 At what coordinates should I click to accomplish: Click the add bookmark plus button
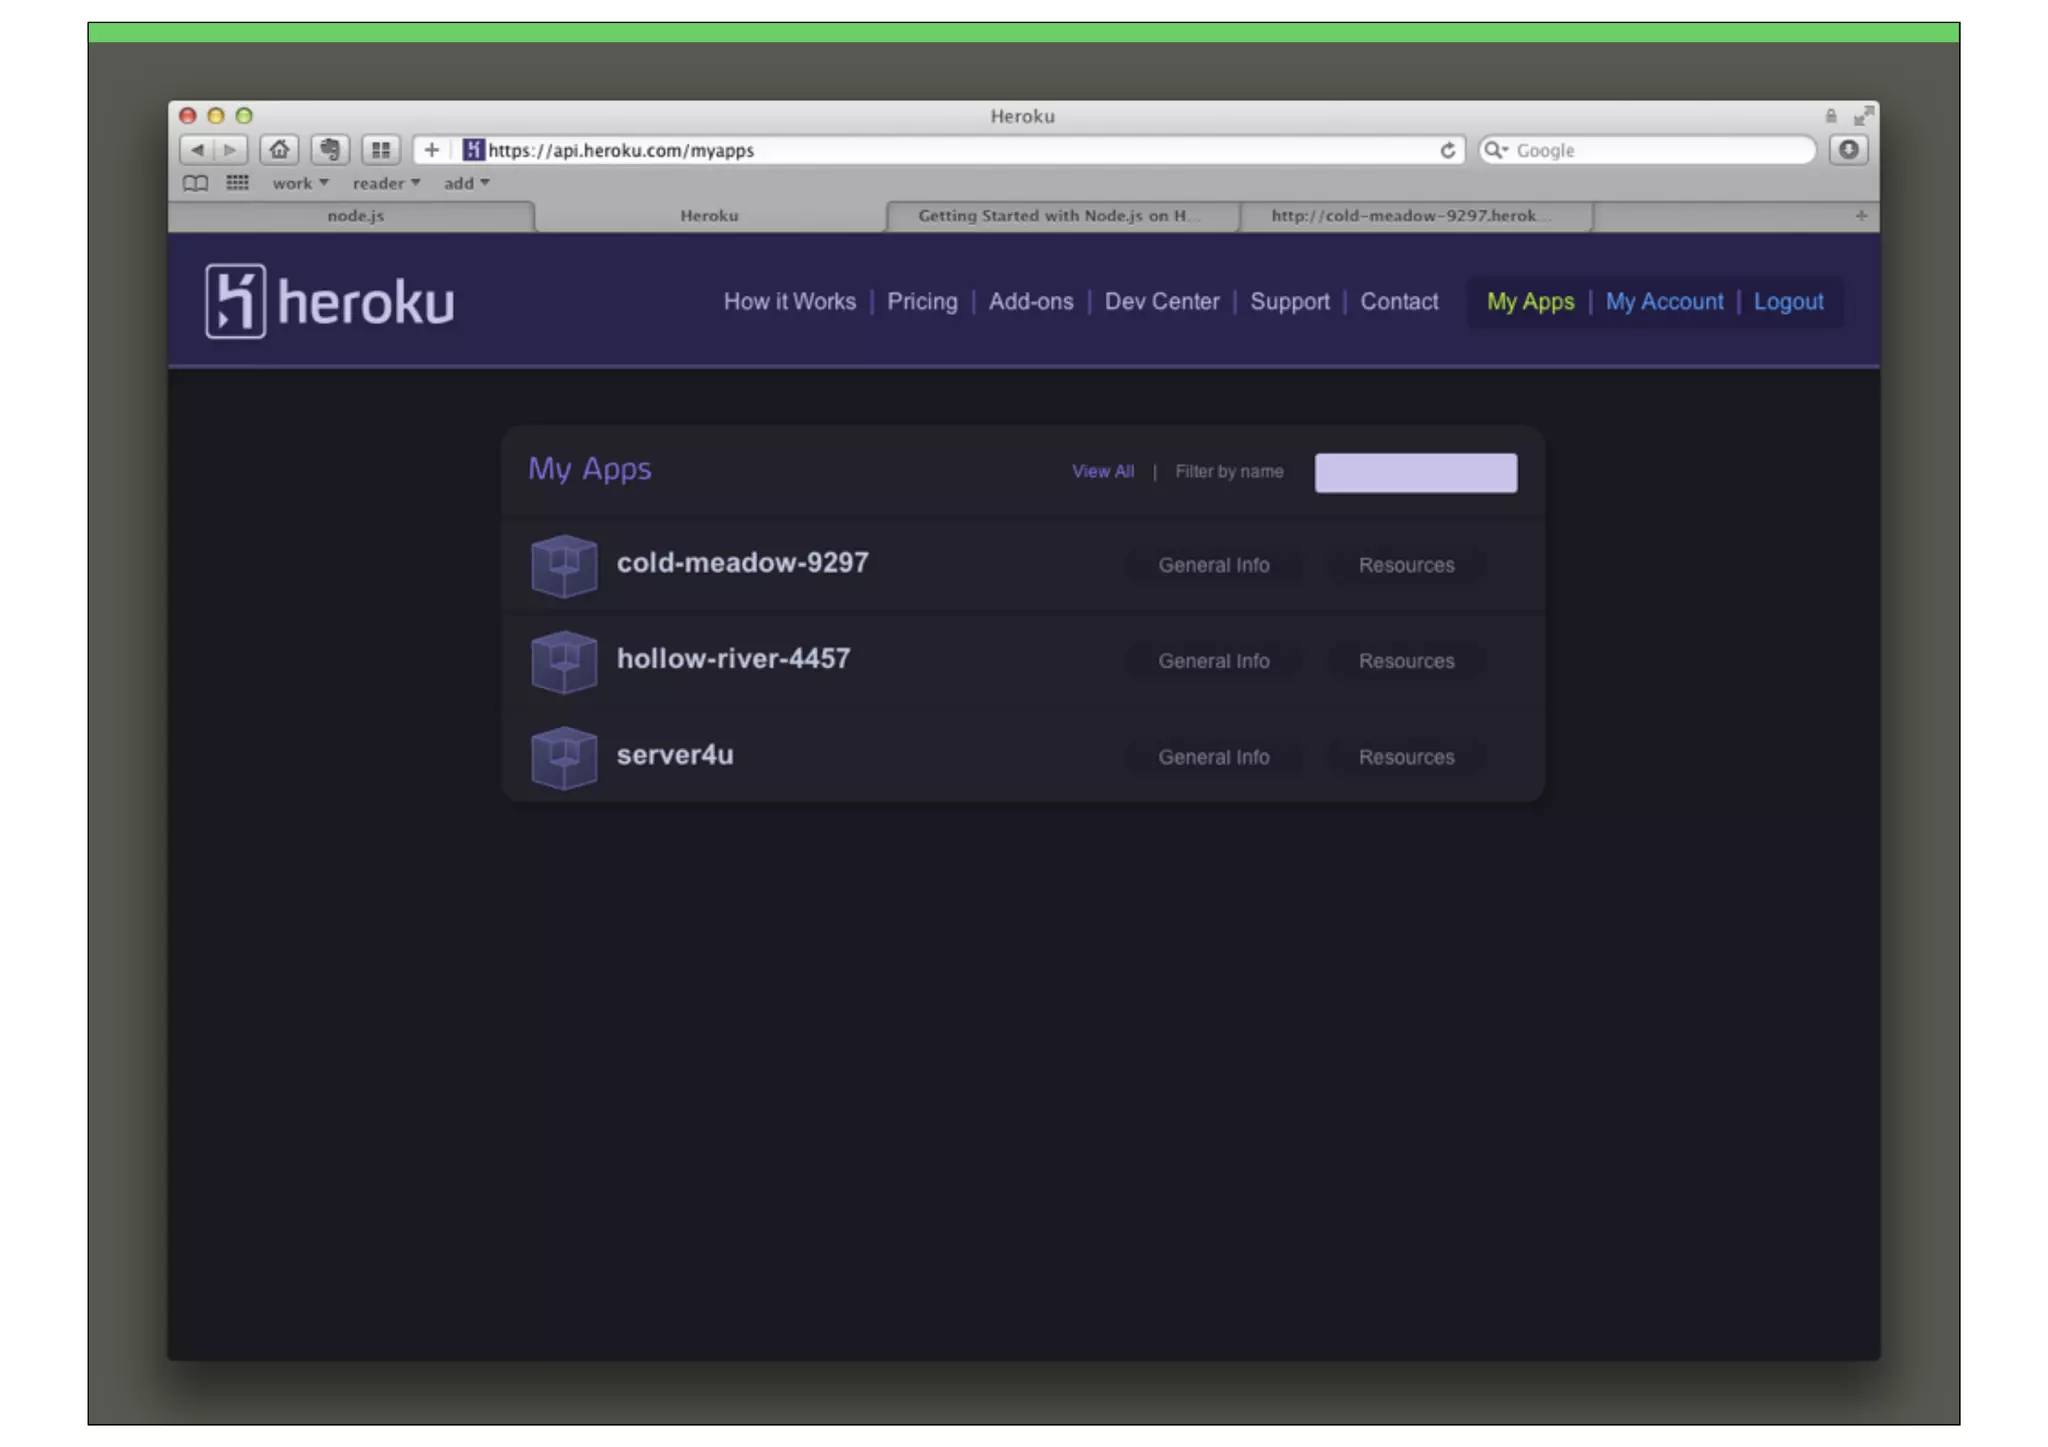pos(431,150)
